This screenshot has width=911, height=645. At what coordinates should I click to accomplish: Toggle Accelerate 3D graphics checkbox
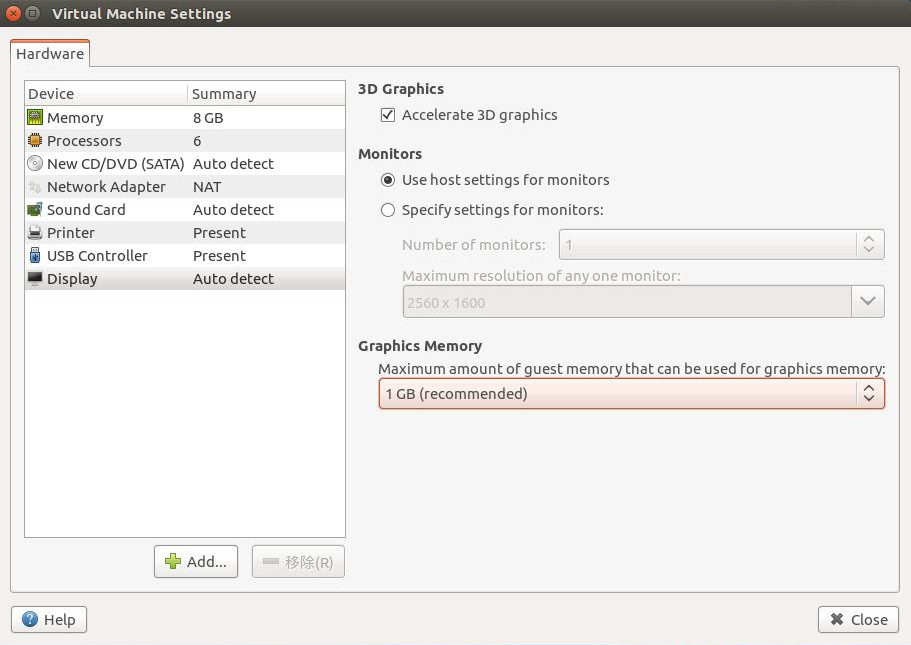pos(388,115)
